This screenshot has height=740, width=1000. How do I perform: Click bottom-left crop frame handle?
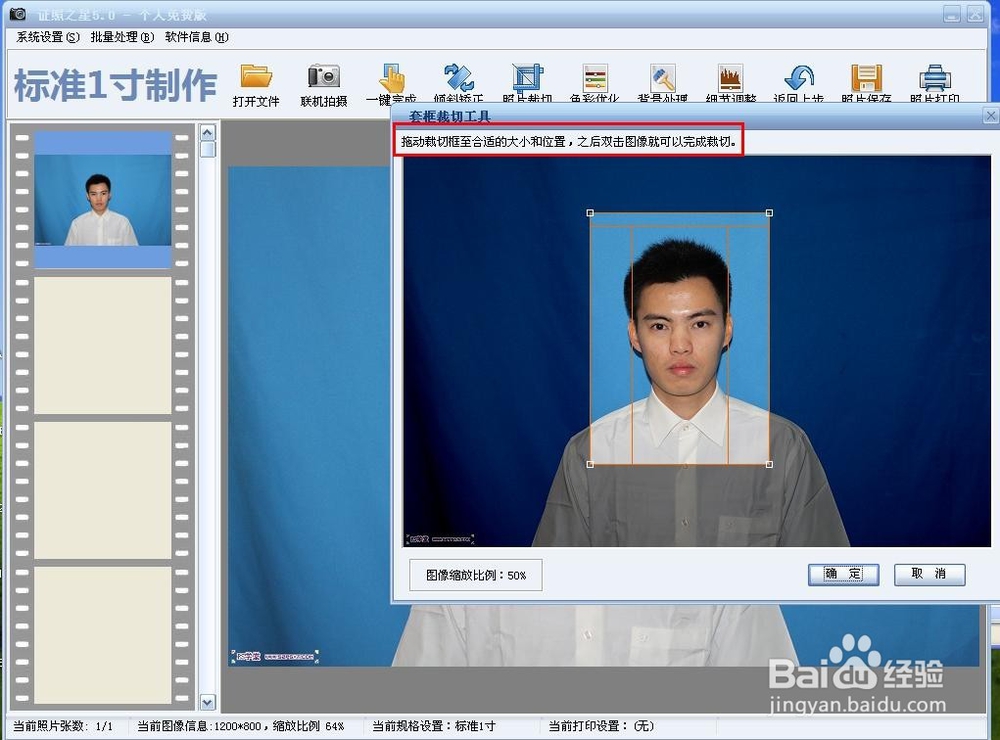tap(590, 464)
